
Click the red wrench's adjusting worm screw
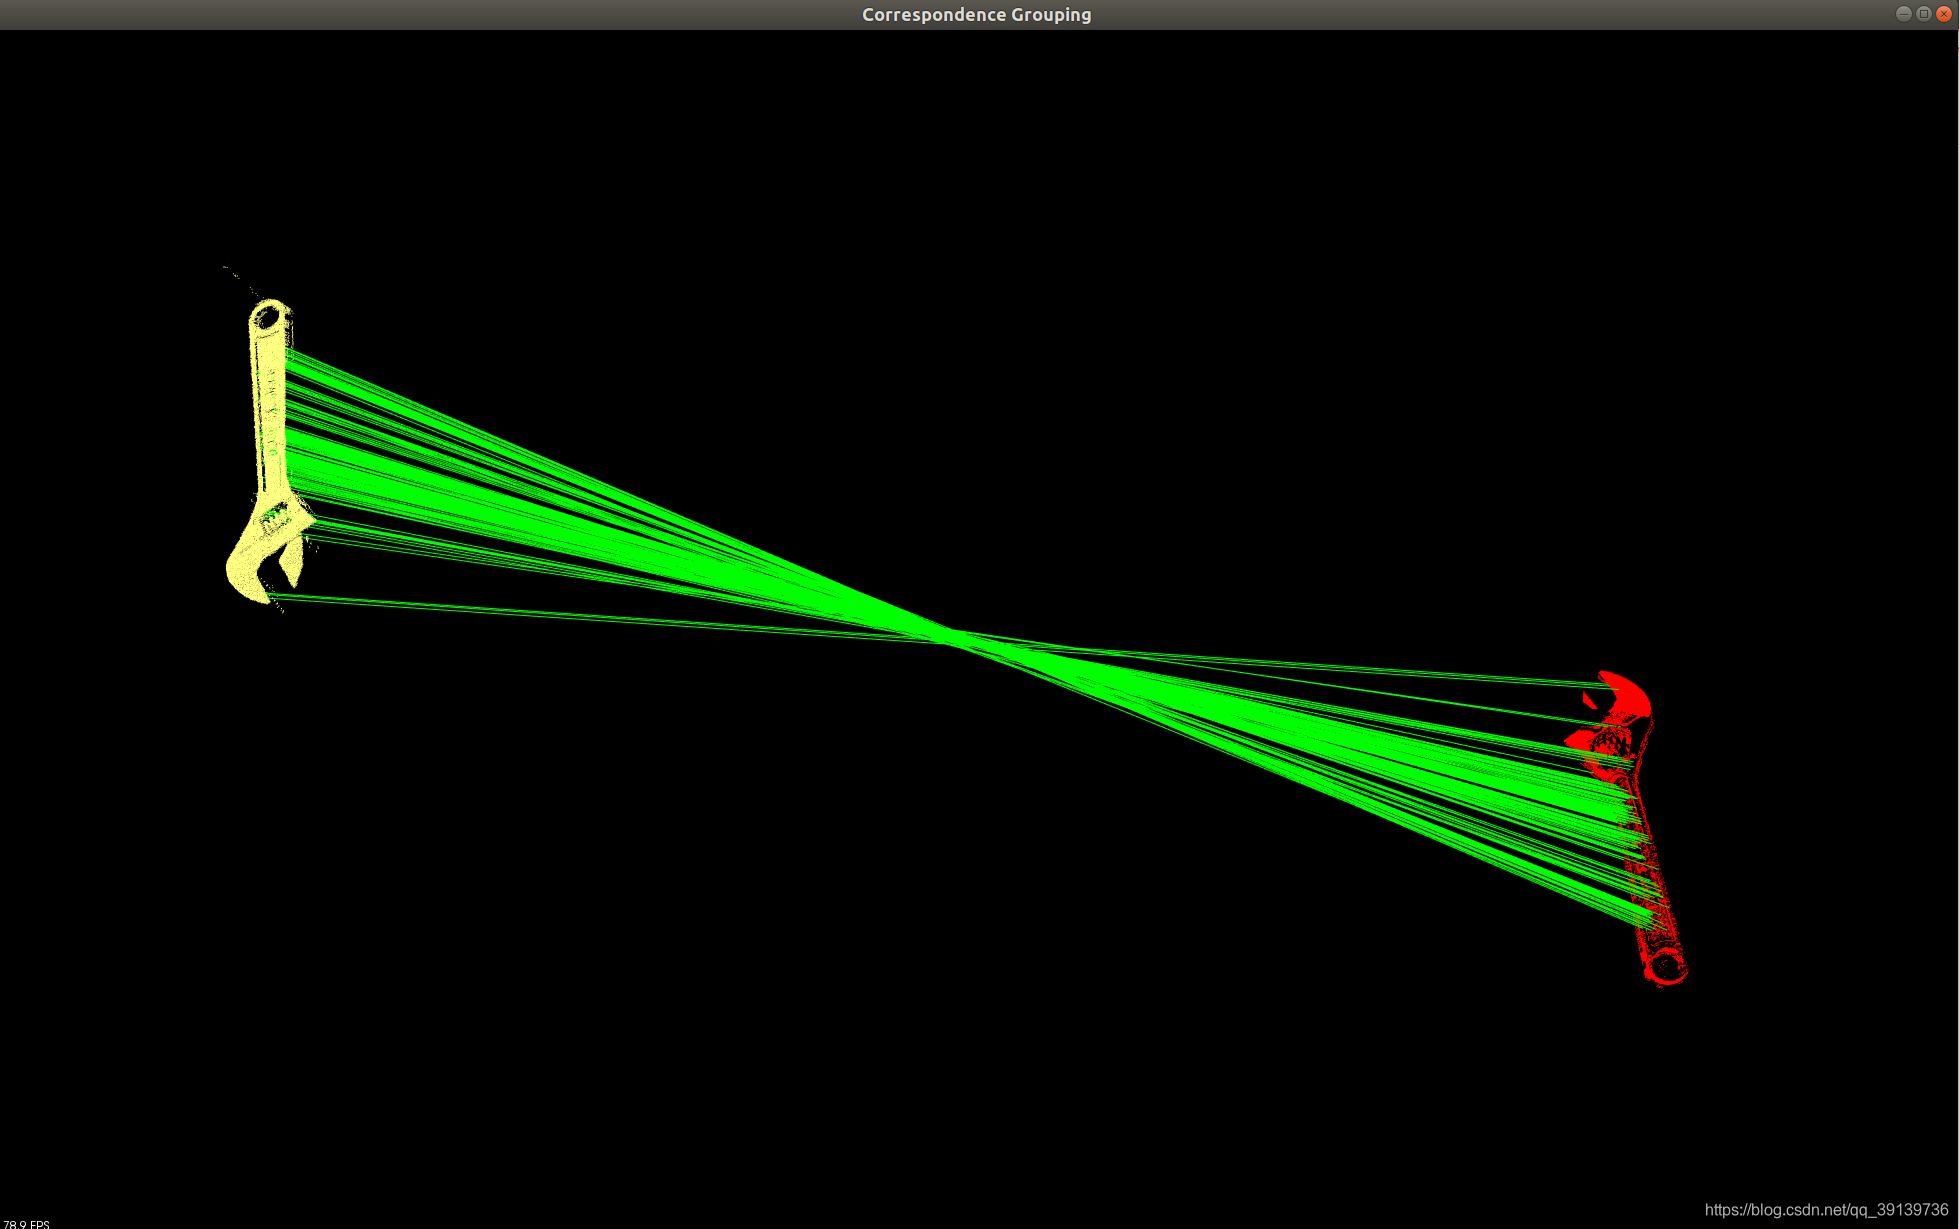pyautogui.click(x=1613, y=744)
